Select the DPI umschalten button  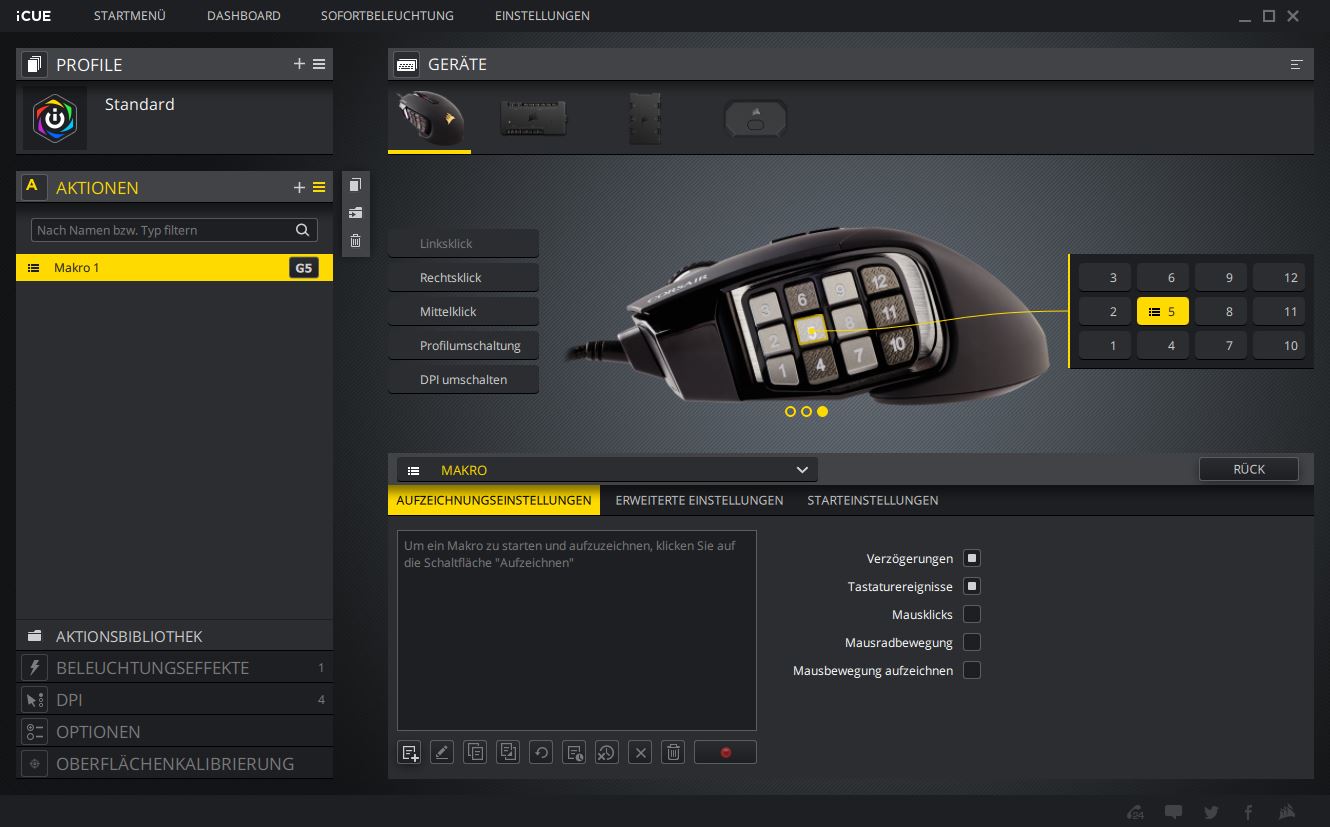[x=463, y=380]
